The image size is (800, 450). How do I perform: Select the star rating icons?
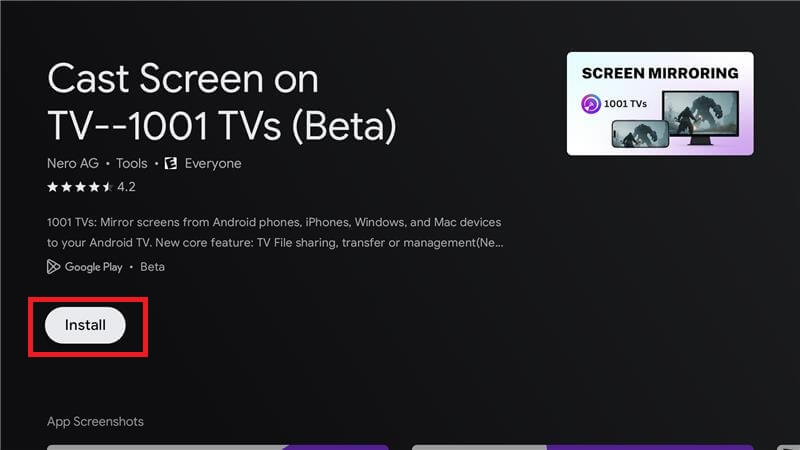click(x=80, y=187)
